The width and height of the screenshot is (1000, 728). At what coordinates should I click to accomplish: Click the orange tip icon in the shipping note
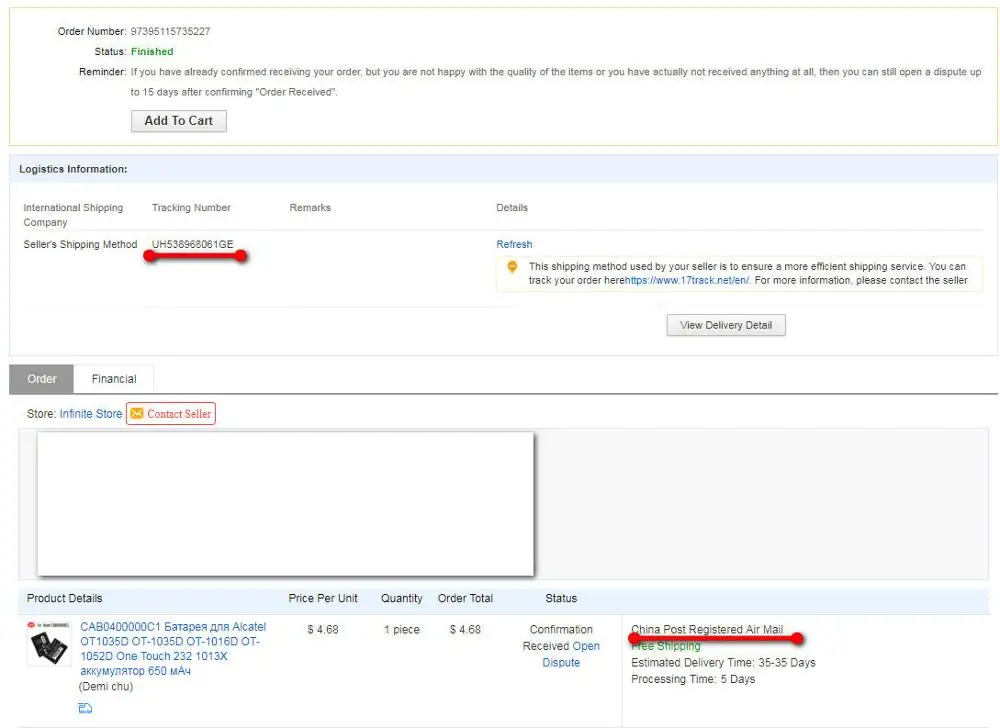coord(512,266)
